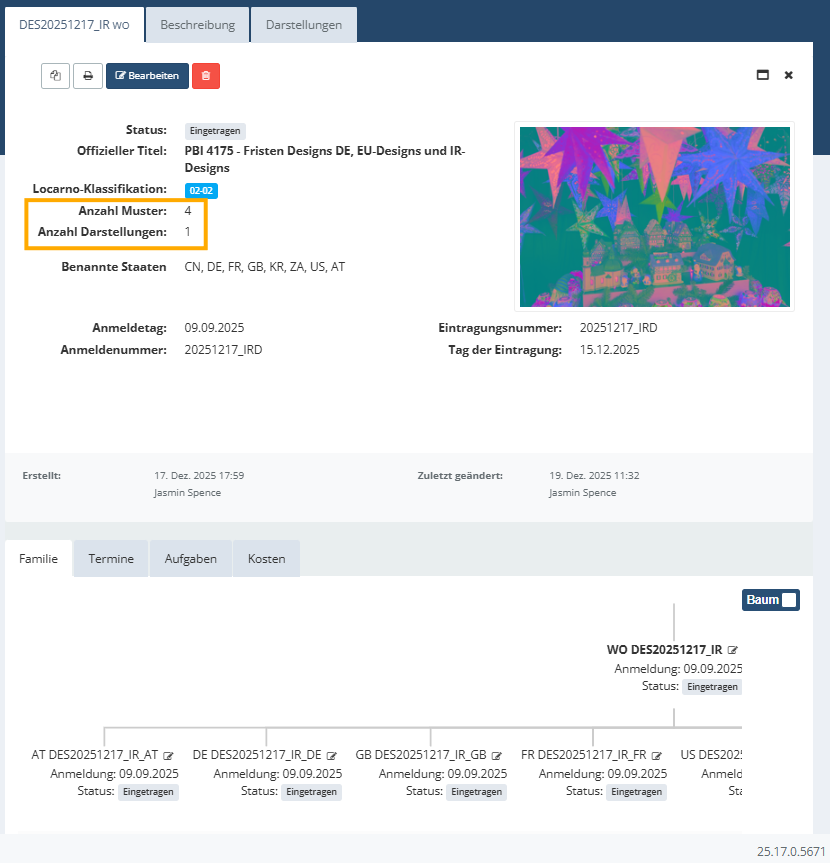
Task: Click Eingetragen badge of the AT entry
Action: (149, 792)
